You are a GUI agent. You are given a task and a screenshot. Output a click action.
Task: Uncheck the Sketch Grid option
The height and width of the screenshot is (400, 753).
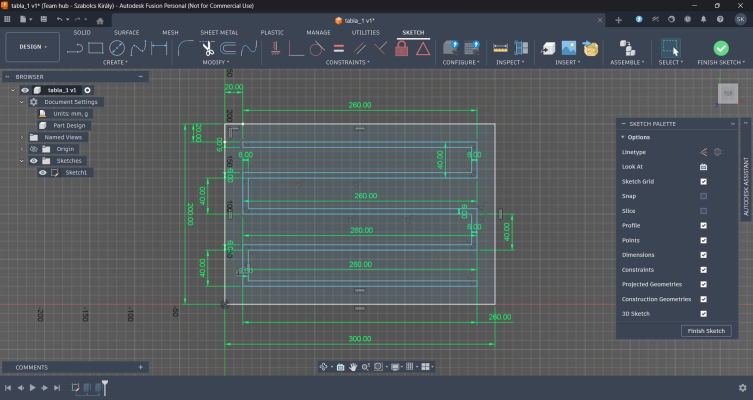703,181
